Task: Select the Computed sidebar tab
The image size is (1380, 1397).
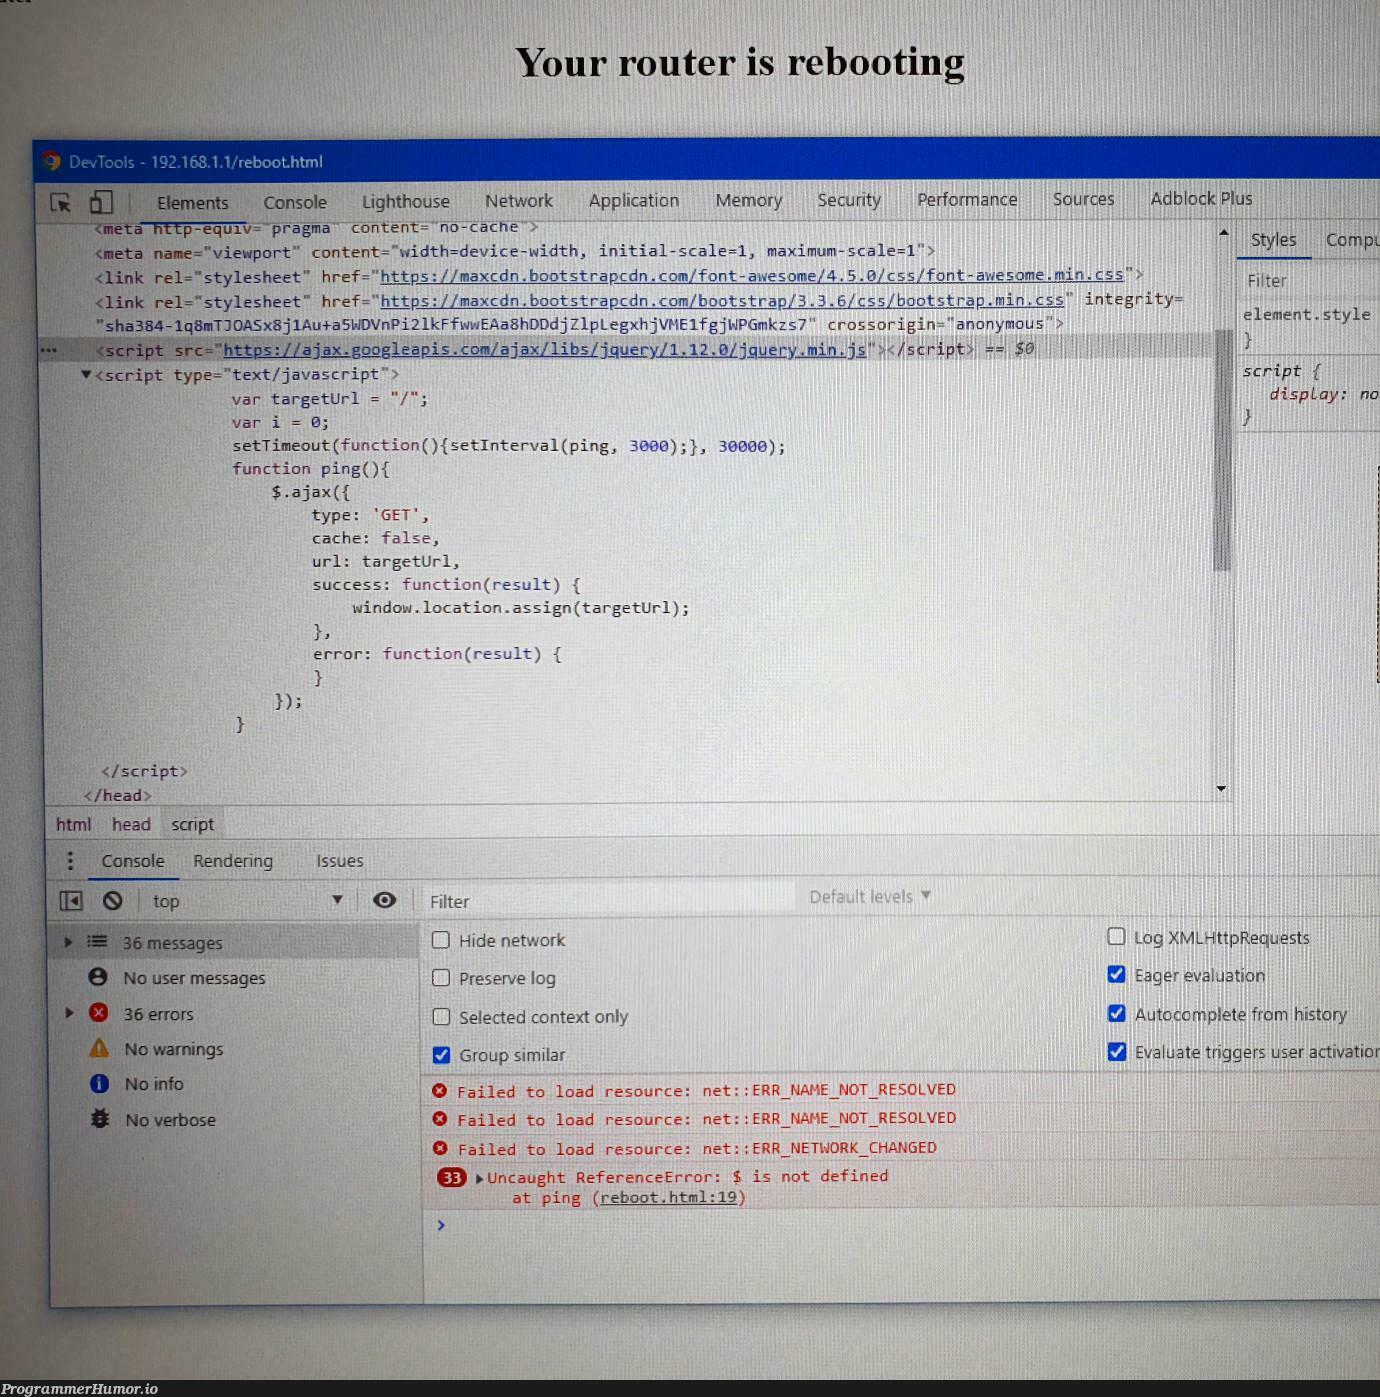Action: [x=1352, y=240]
